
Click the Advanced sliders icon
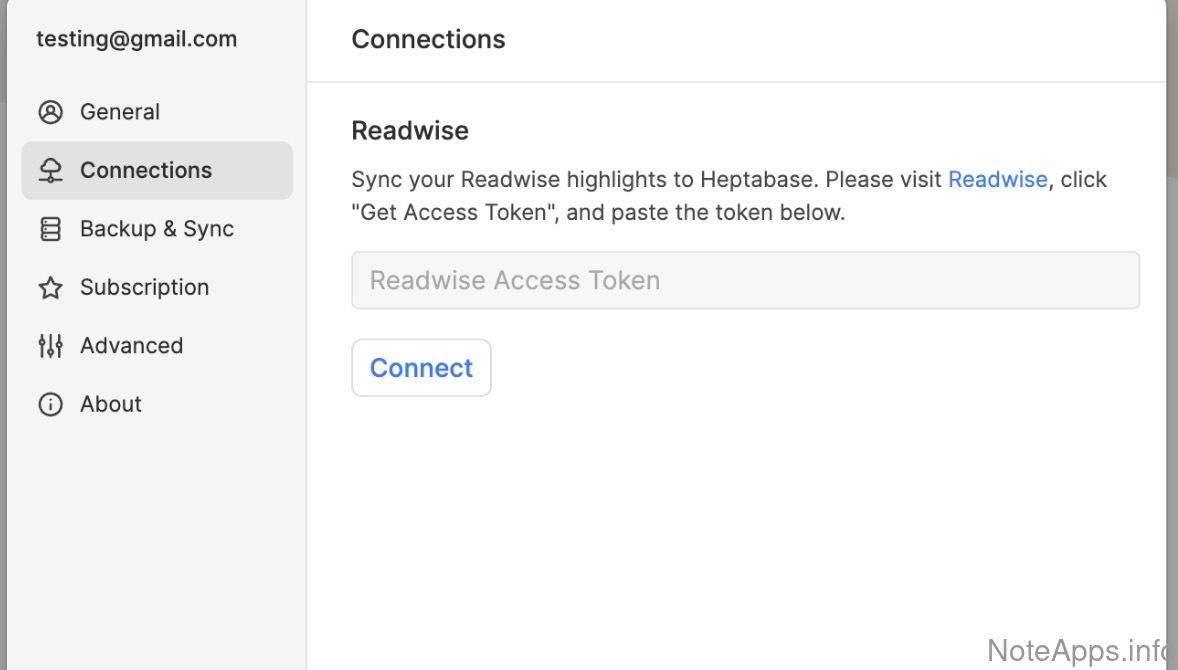pyautogui.click(x=50, y=346)
